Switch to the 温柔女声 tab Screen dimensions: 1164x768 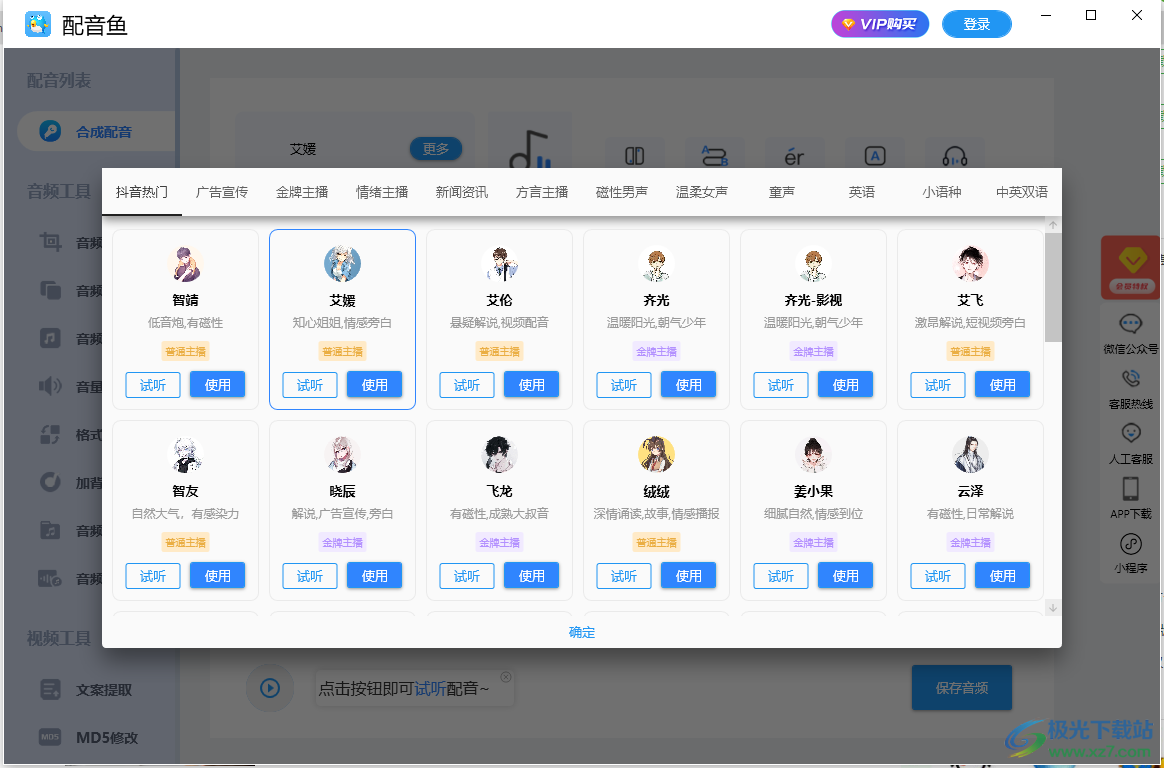pyautogui.click(x=702, y=191)
